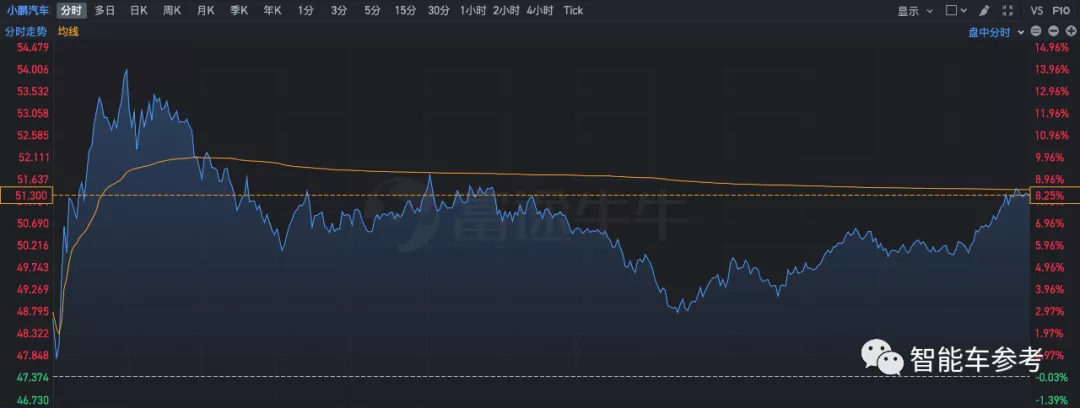The height and width of the screenshot is (408, 1080).
Task: Switch to the 多日 multi-day tab
Action: click(x=104, y=10)
